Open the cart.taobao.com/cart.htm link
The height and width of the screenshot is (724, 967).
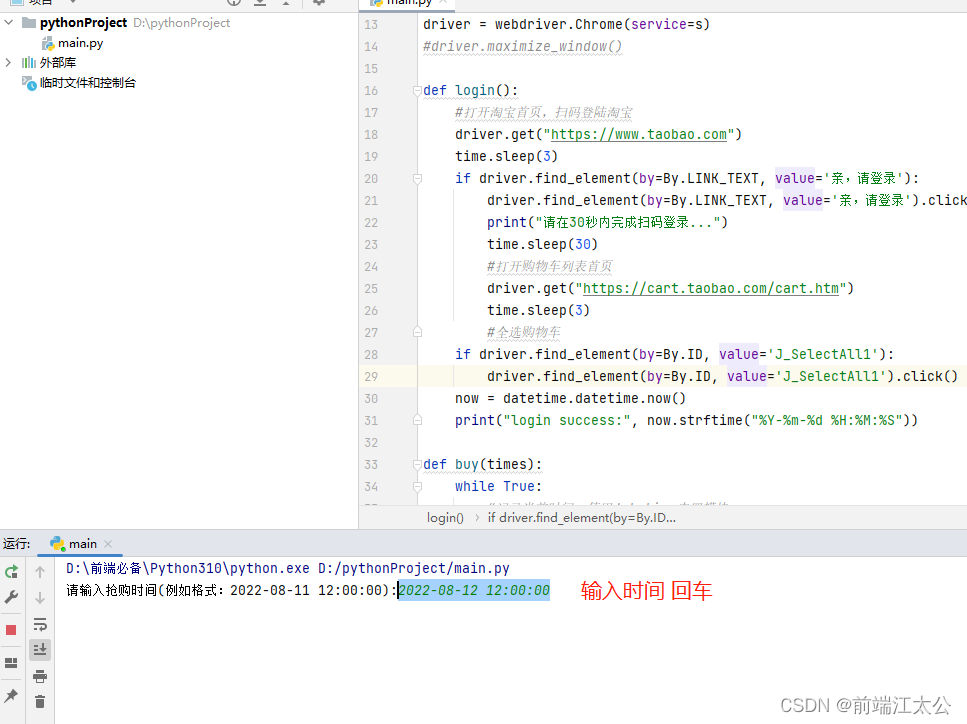click(710, 289)
